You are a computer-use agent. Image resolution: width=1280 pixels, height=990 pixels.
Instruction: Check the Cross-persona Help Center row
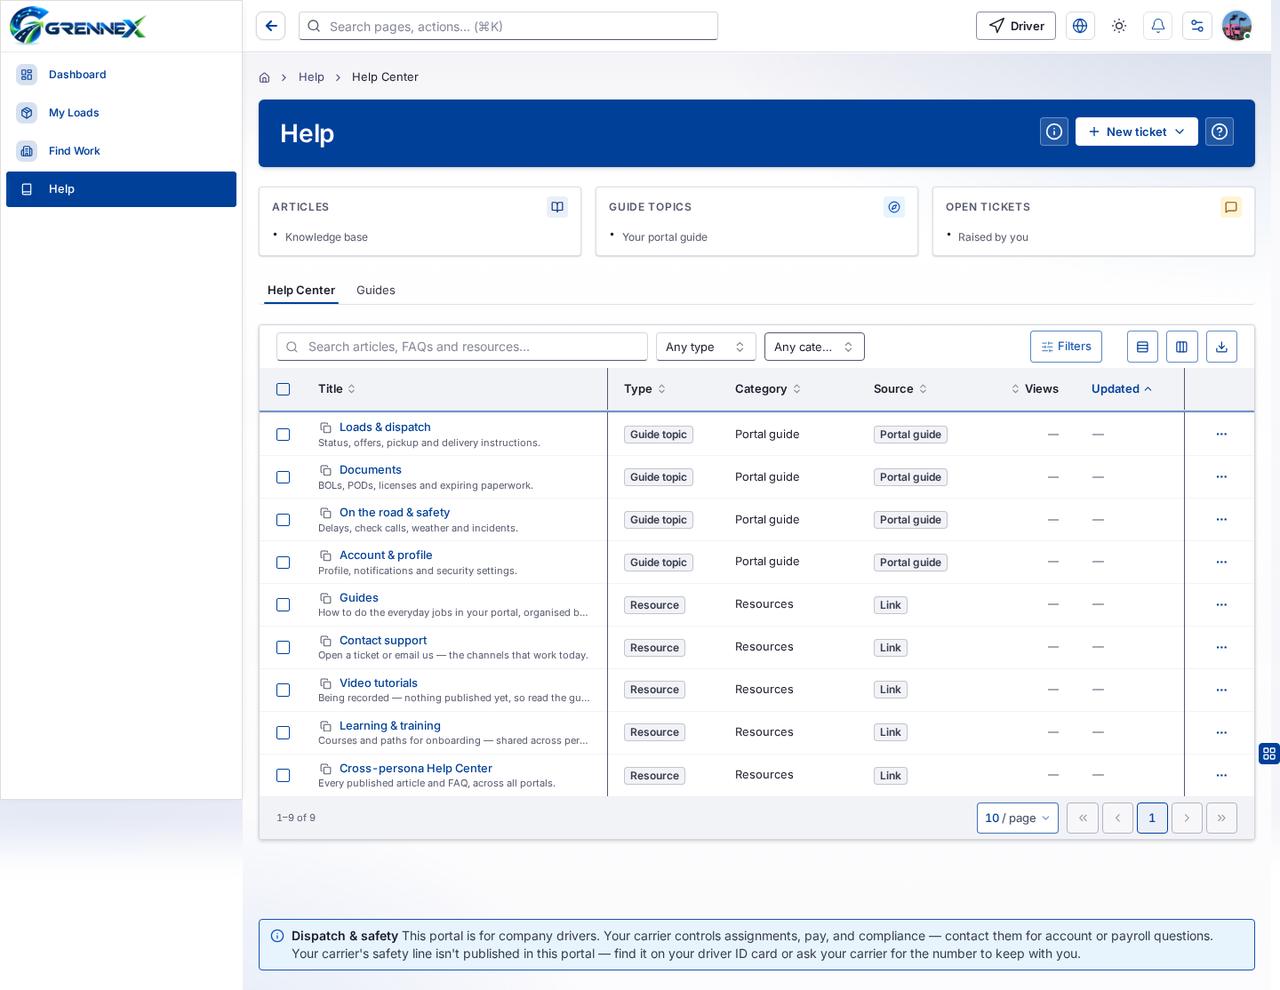pyautogui.click(x=283, y=776)
